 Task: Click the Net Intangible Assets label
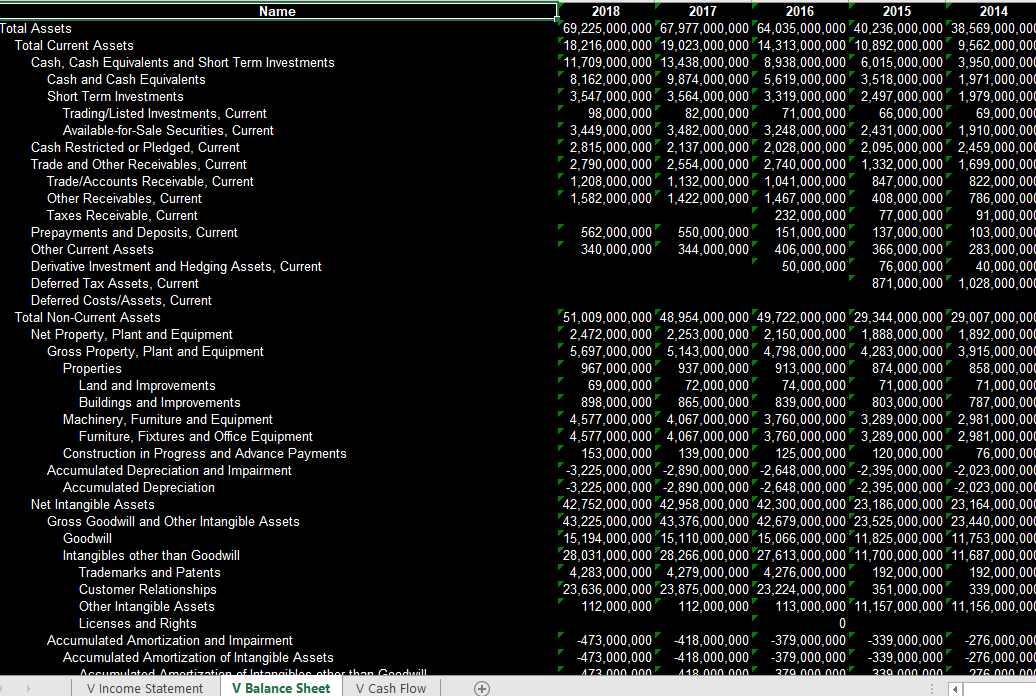91,504
